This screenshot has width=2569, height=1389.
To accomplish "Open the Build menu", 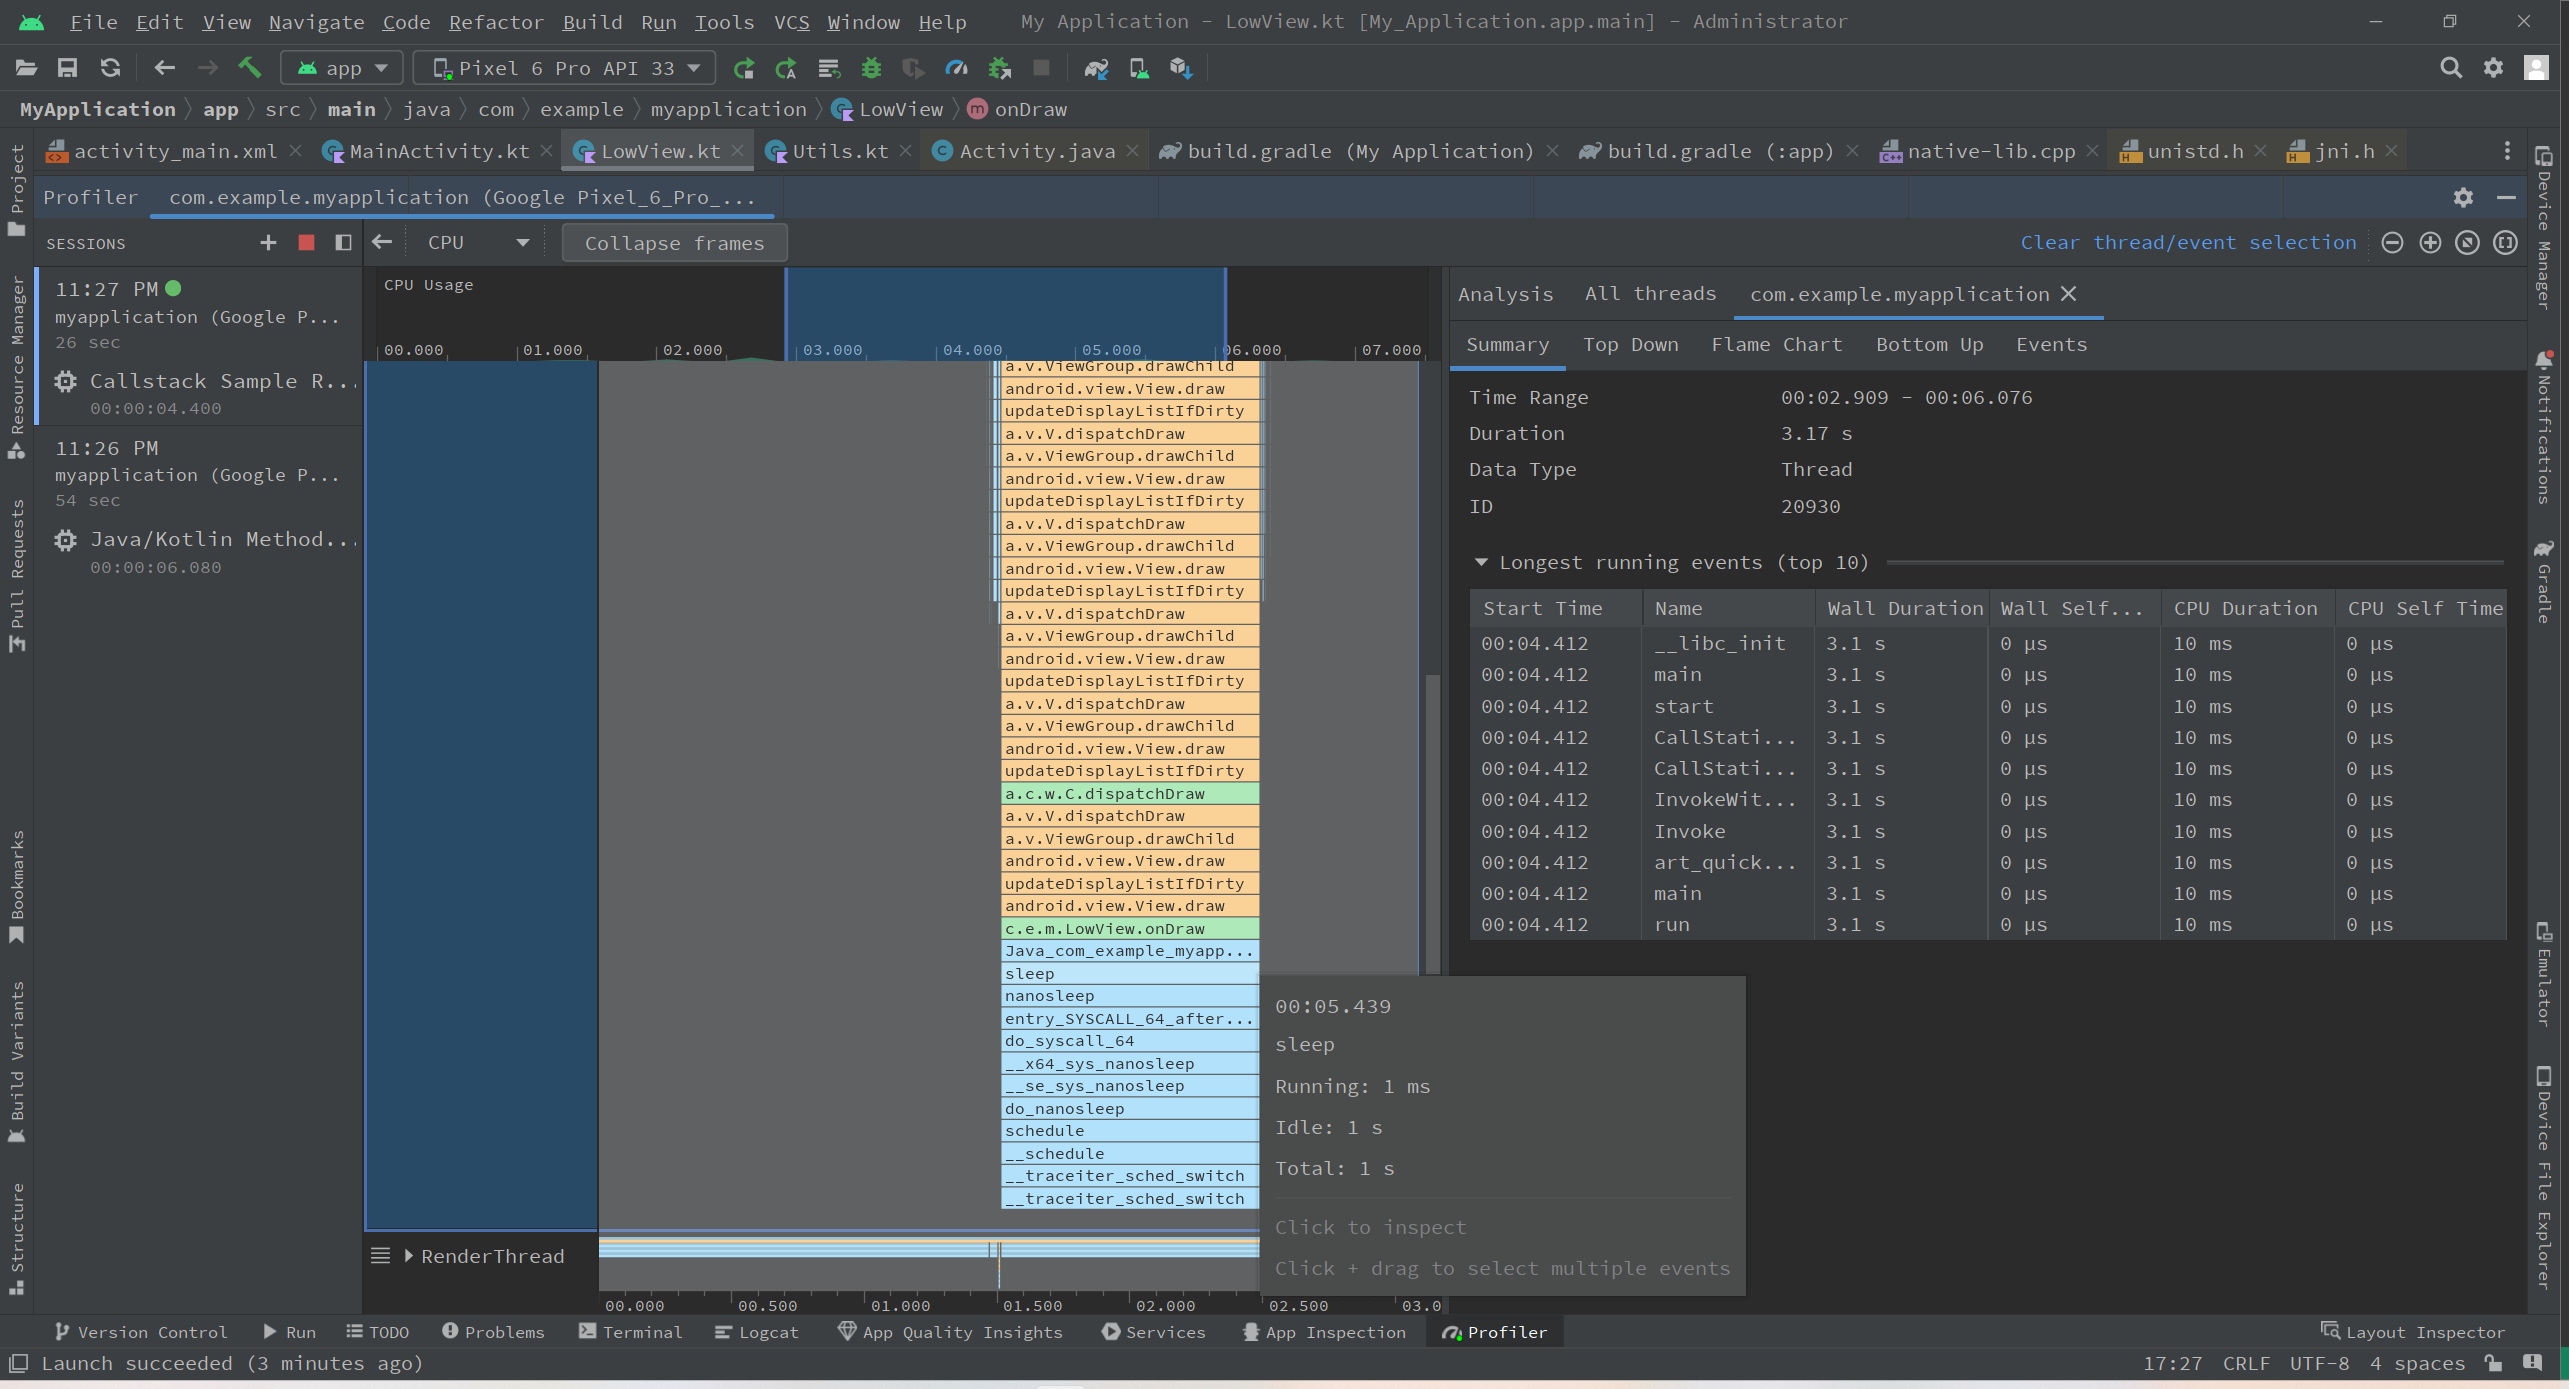I will click(x=592, y=22).
